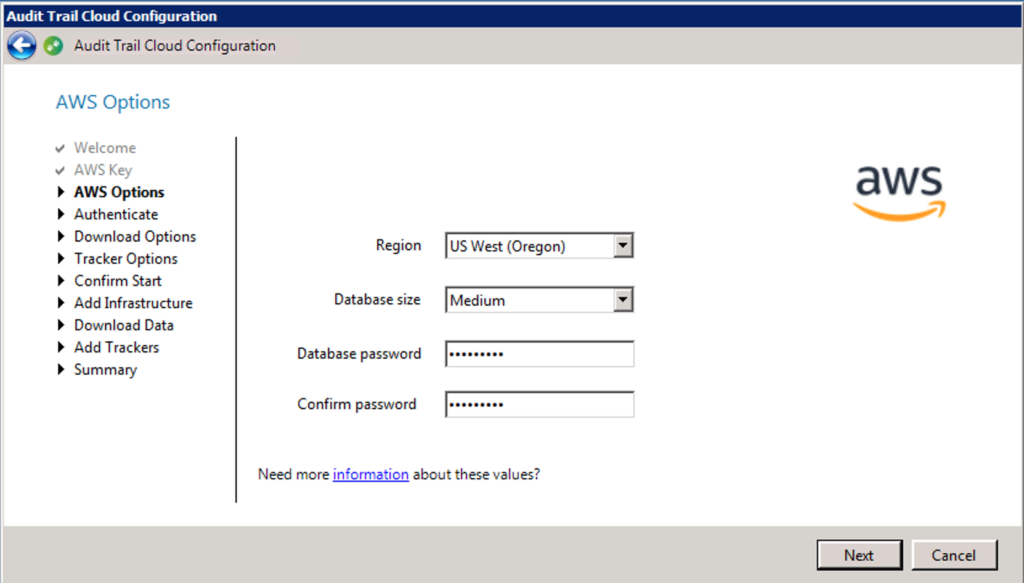Focus the Confirm password field

(539, 404)
